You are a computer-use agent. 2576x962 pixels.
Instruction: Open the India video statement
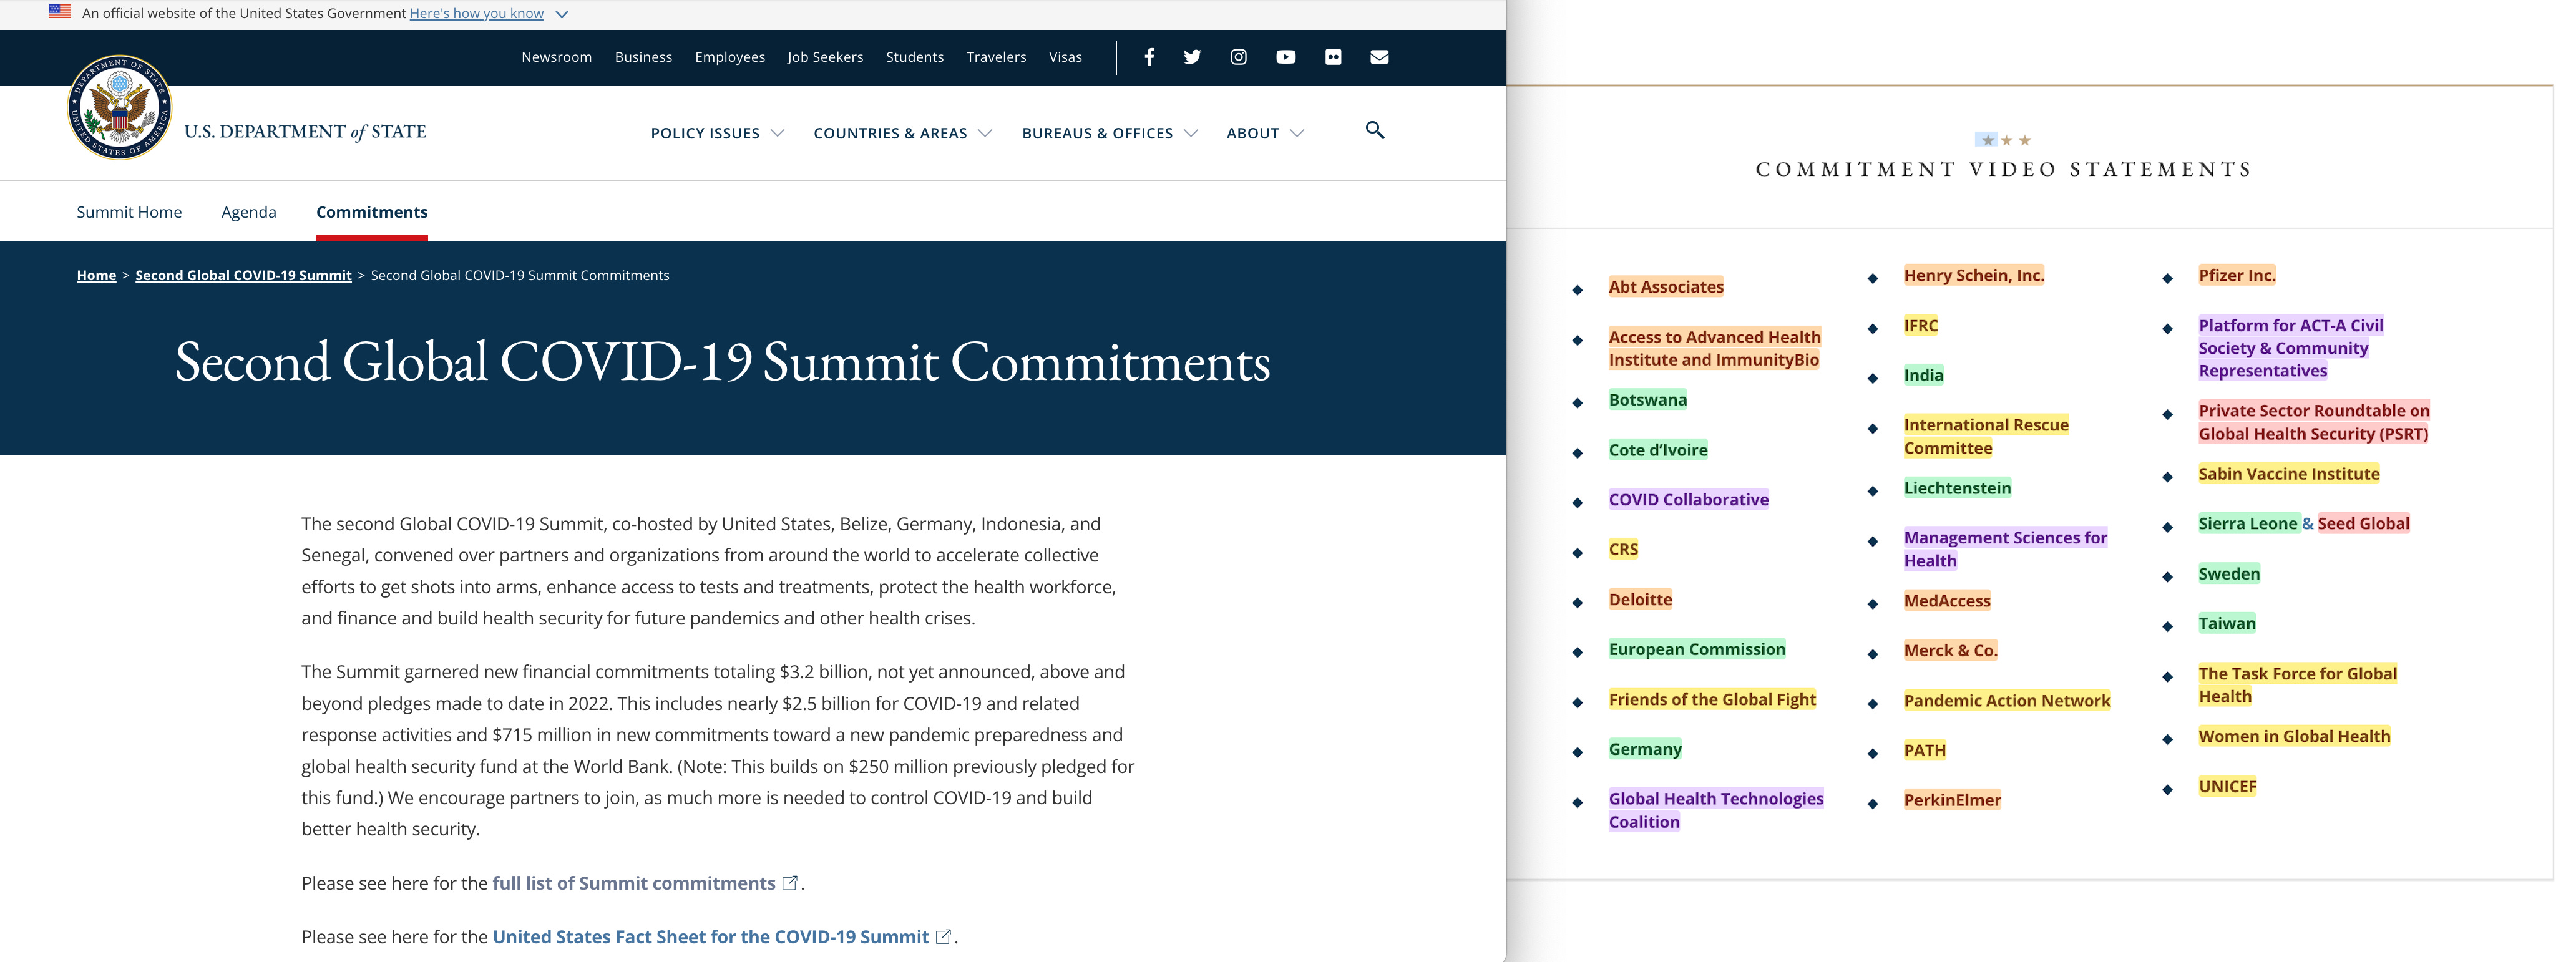coord(1923,376)
